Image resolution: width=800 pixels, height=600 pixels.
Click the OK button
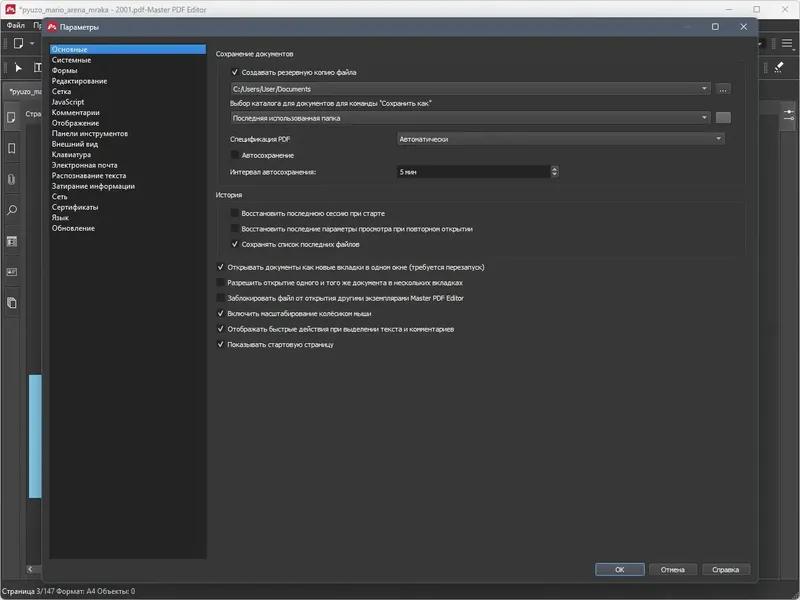(619, 569)
